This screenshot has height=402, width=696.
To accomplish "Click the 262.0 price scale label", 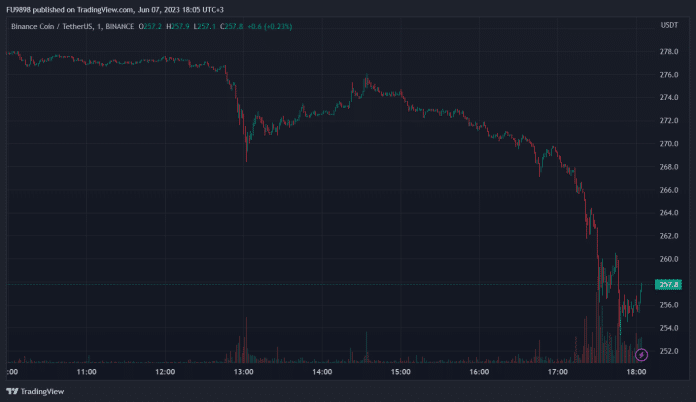I will [x=669, y=237].
